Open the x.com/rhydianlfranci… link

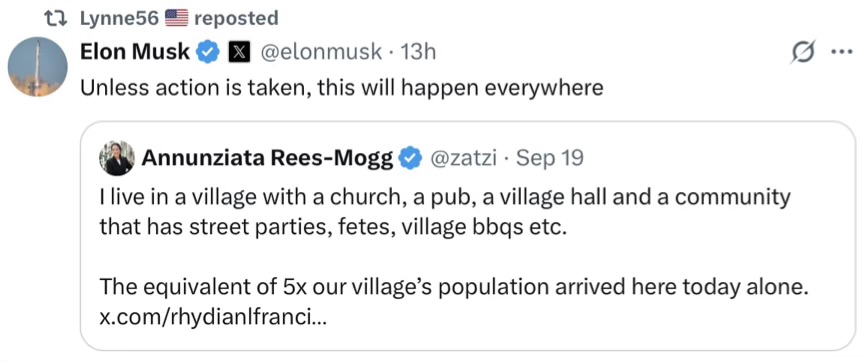point(212,317)
